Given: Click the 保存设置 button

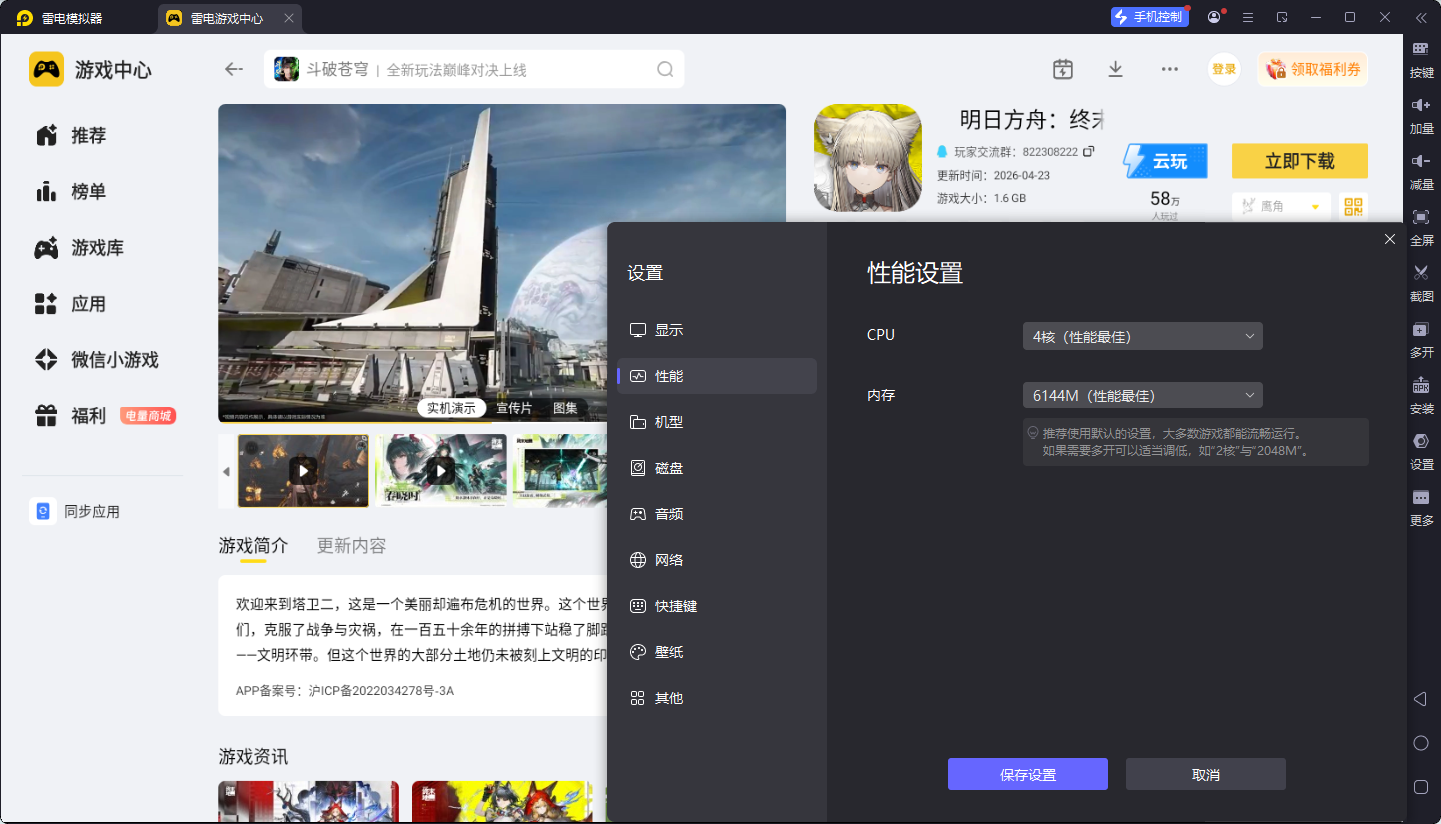Looking at the screenshot, I should click(1028, 774).
